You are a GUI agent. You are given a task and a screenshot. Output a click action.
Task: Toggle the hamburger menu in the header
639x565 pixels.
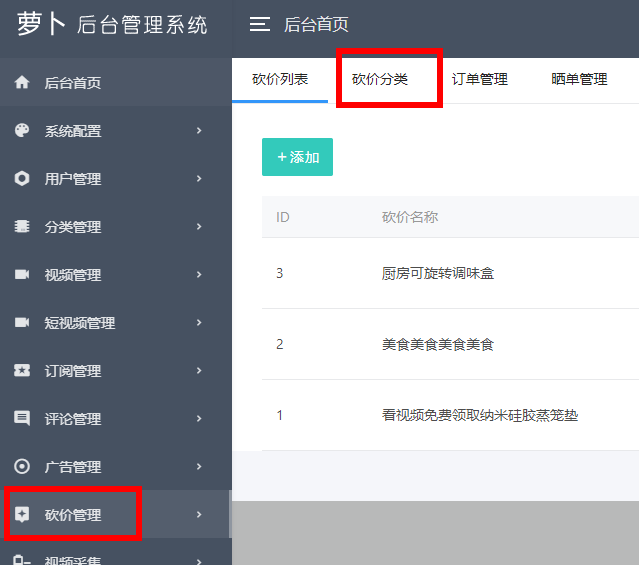[260, 24]
